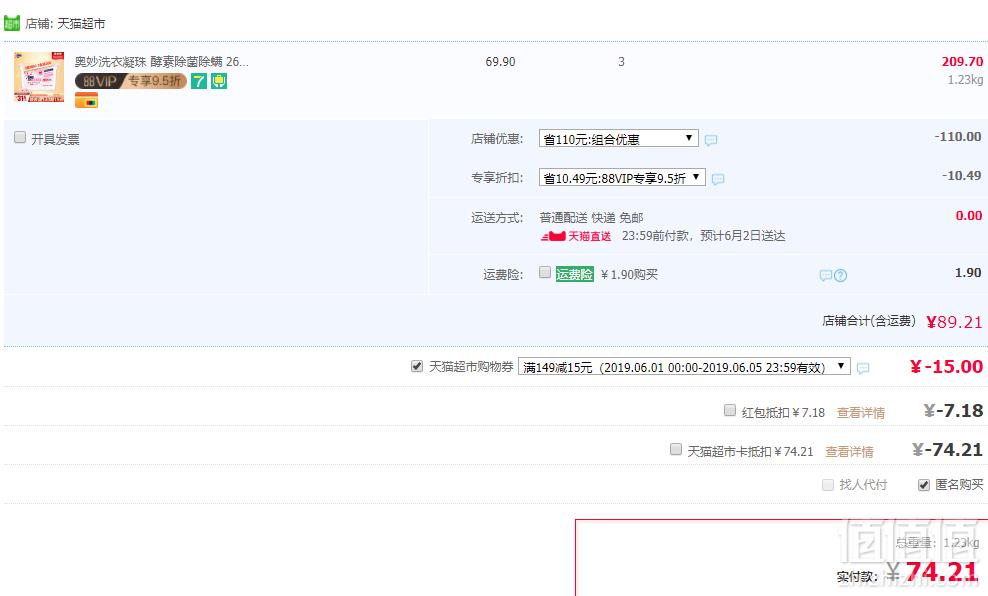Screen dimensions: 988x596
Task: Click the question mark help icon for 运费险
Action: point(841,275)
